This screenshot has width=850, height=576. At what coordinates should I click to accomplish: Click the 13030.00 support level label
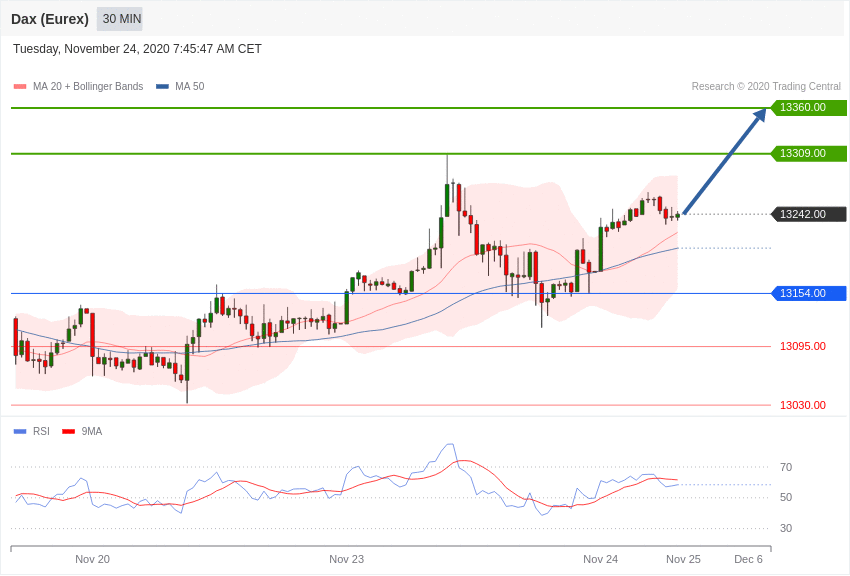coord(803,405)
